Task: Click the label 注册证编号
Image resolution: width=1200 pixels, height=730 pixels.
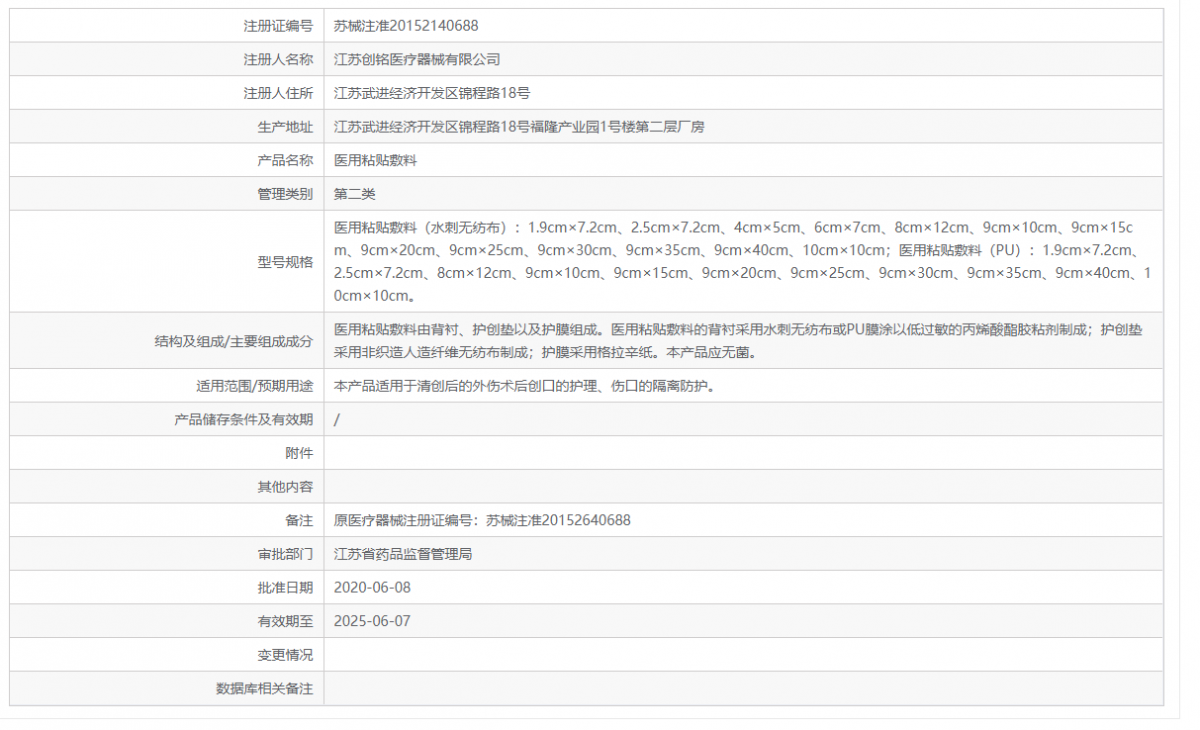Action: (x=278, y=26)
